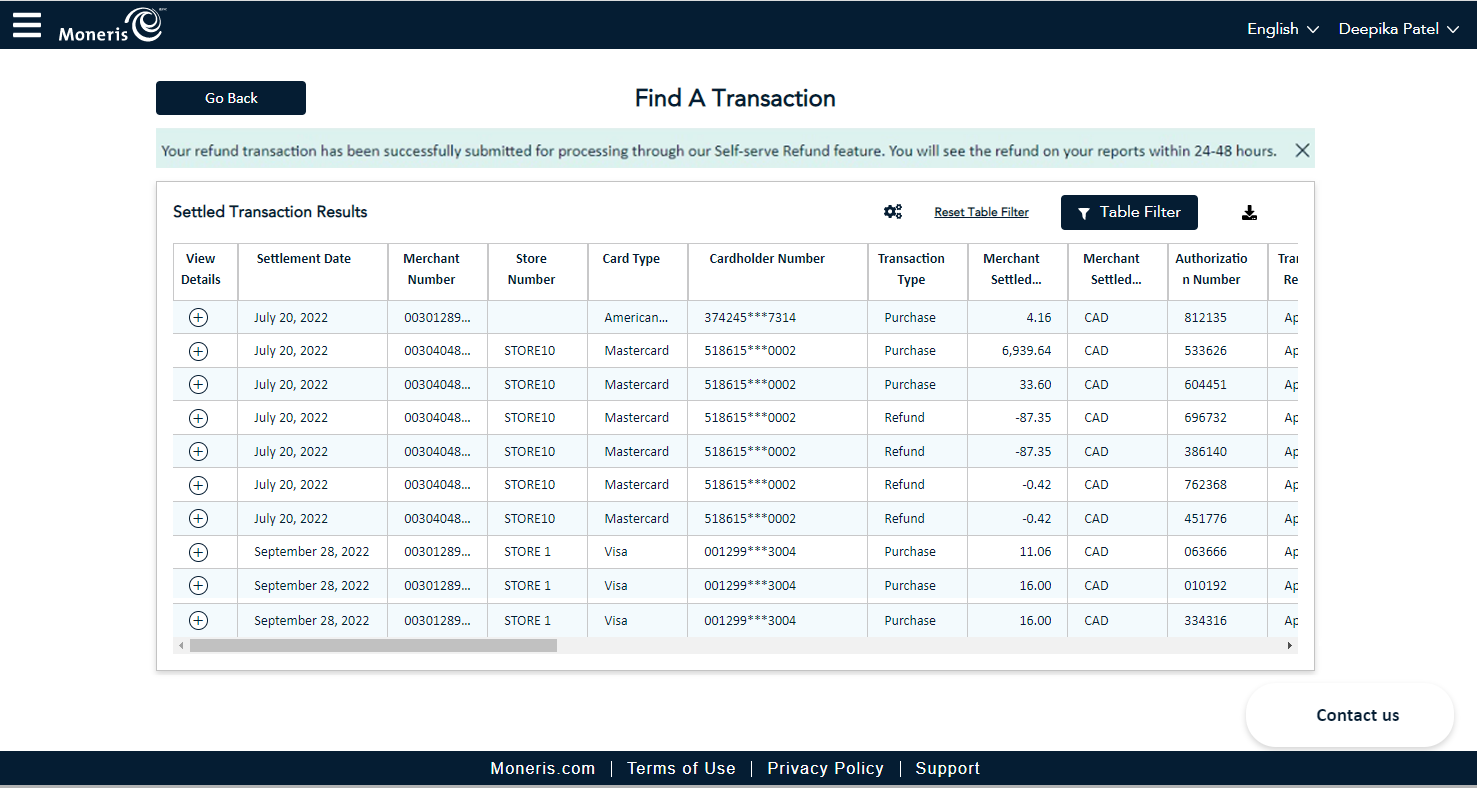Click the scrollbar right arrow
The width and height of the screenshot is (1477, 788).
pyautogui.click(x=1289, y=646)
